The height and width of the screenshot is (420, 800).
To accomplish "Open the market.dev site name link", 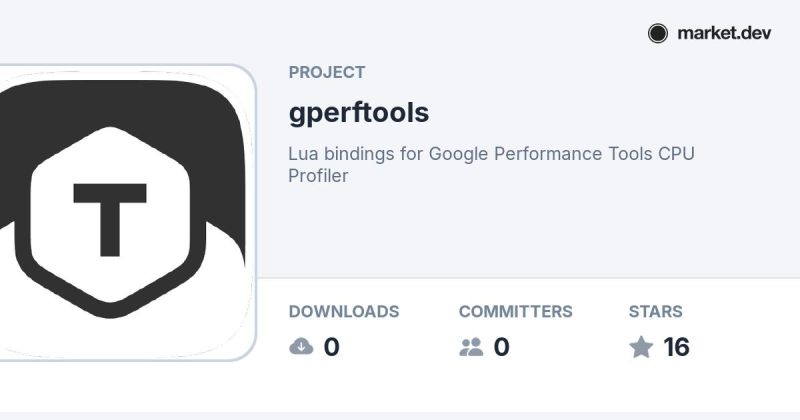I will pos(724,34).
